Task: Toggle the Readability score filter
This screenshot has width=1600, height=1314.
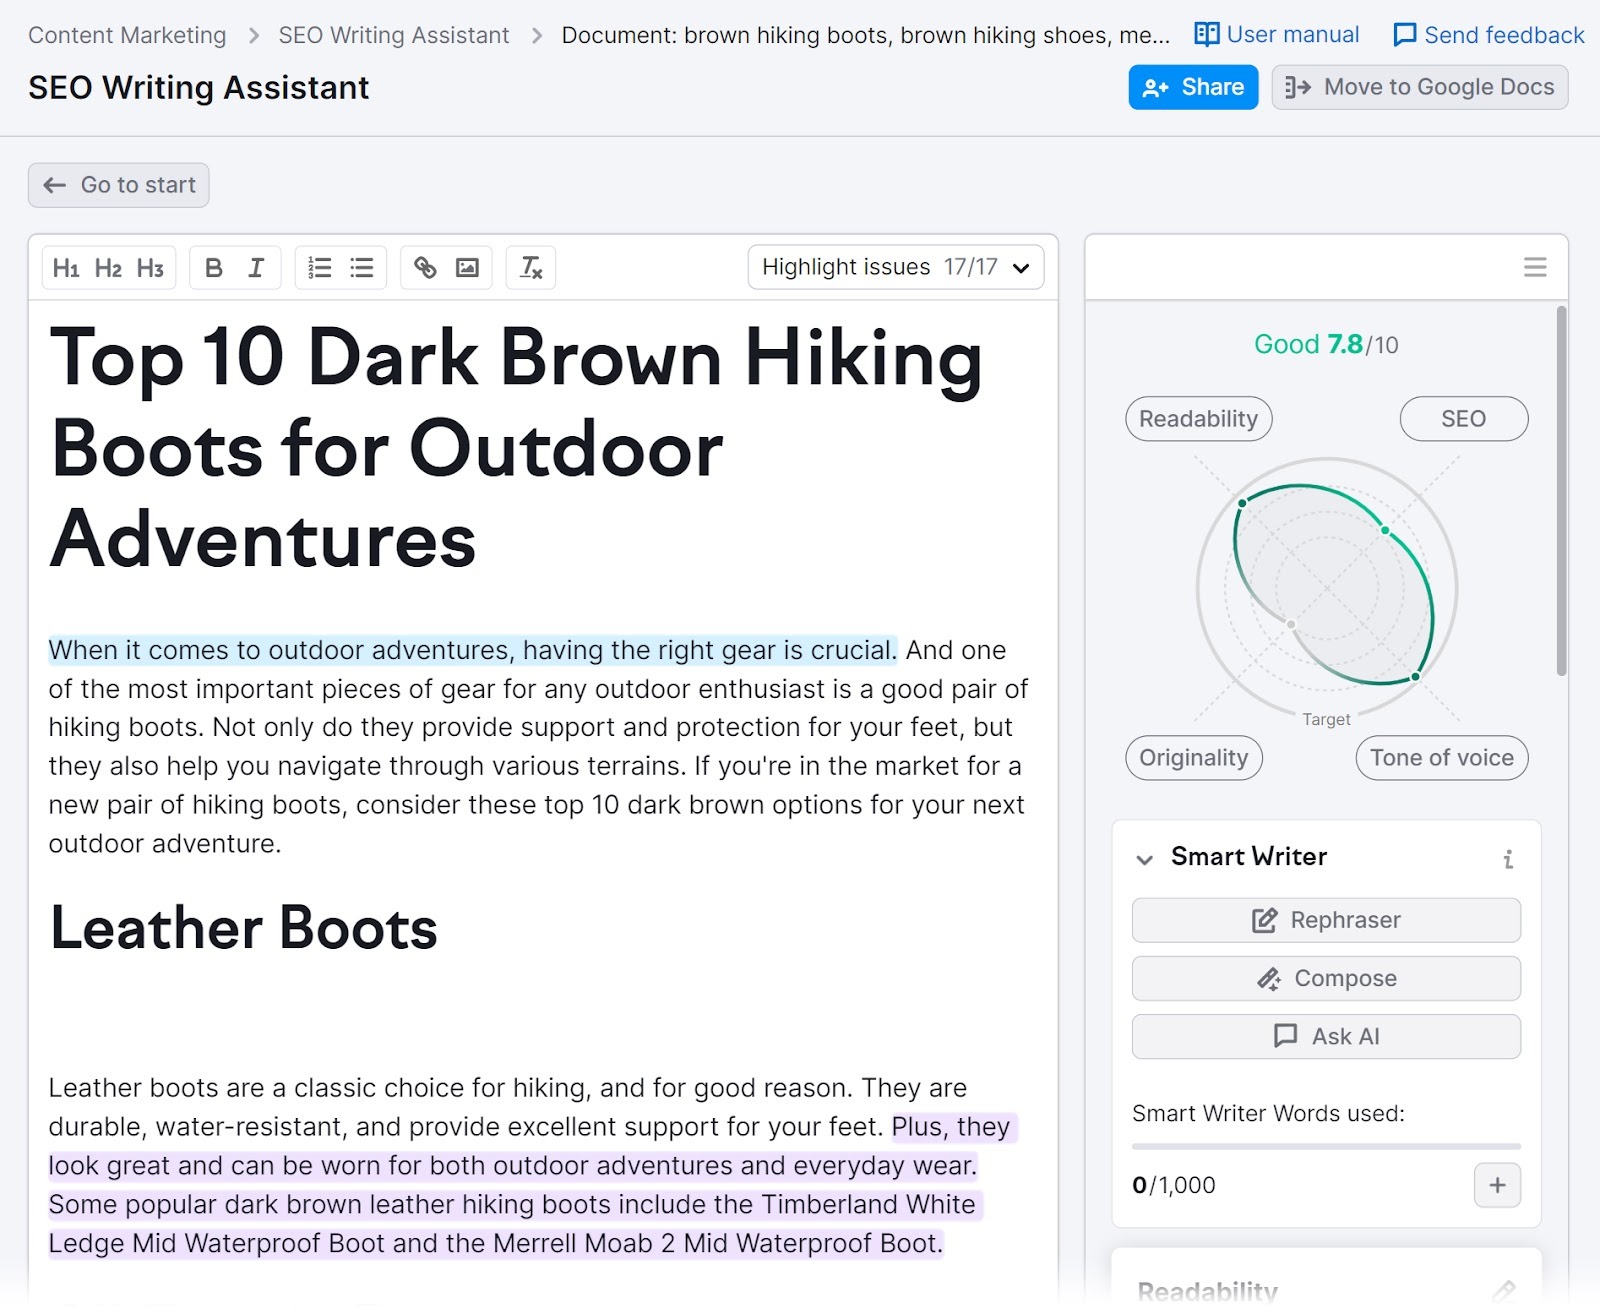Action: coord(1198,418)
